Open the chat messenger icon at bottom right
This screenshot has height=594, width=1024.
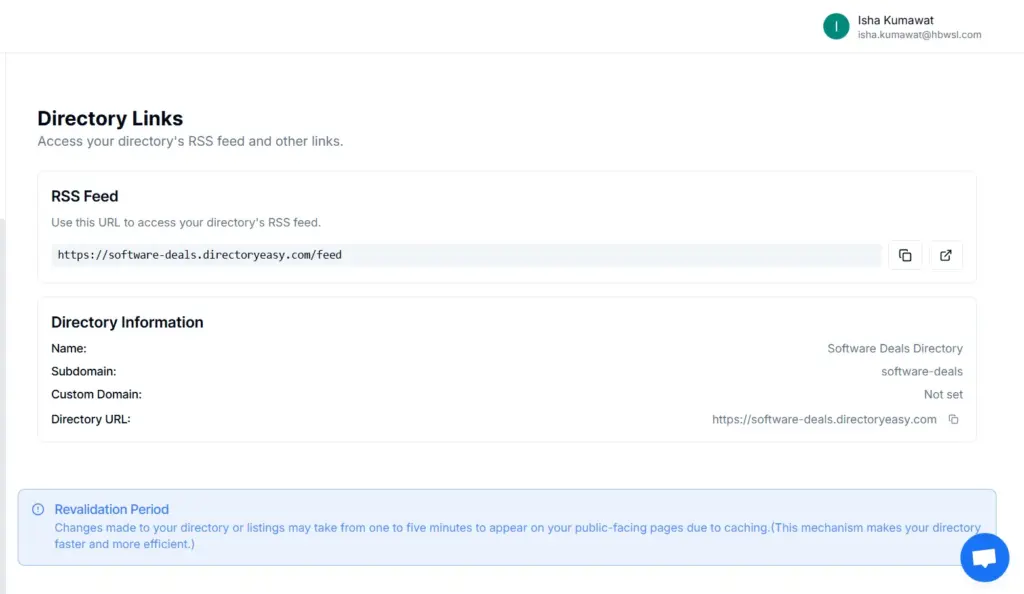985,557
